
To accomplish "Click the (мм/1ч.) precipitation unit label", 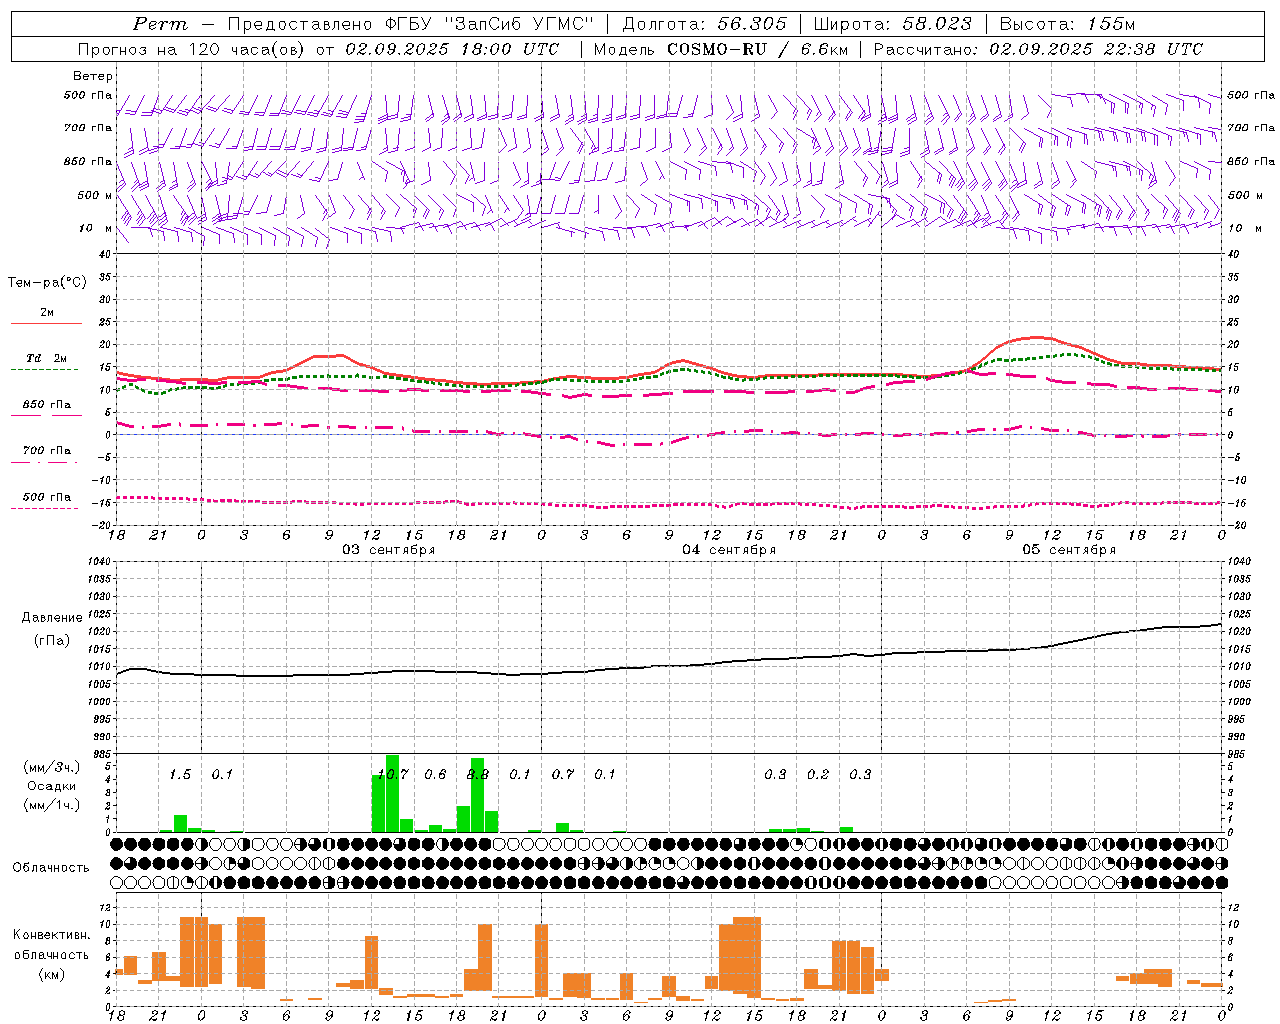I will (52, 805).
